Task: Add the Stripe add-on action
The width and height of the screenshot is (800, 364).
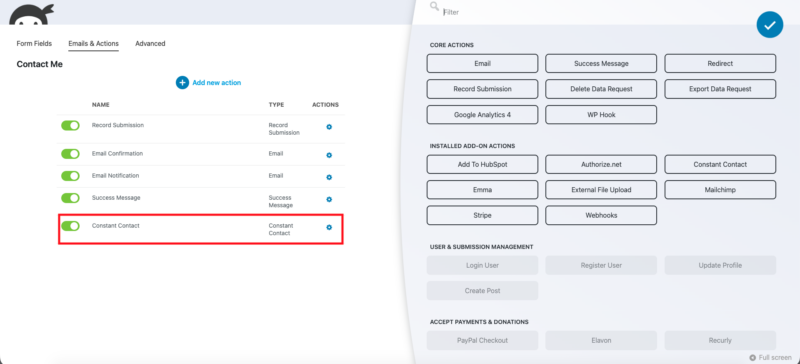Action: pyautogui.click(x=482, y=215)
